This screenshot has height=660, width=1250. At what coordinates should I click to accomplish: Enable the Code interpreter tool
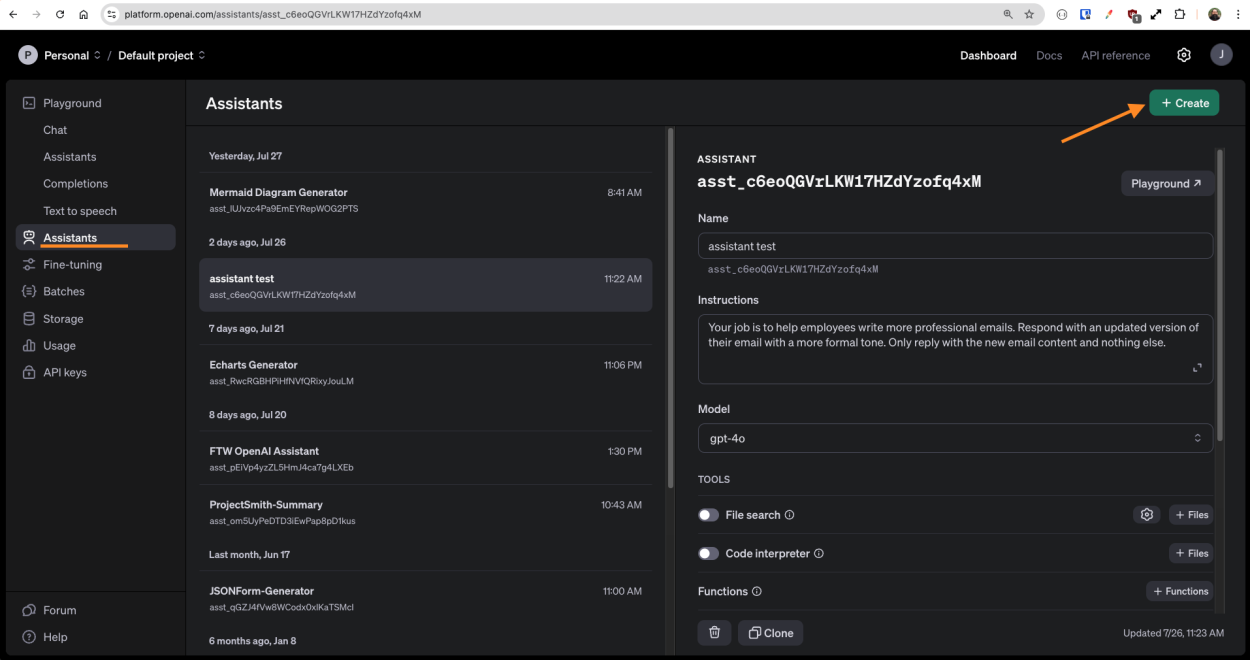(708, 553)
